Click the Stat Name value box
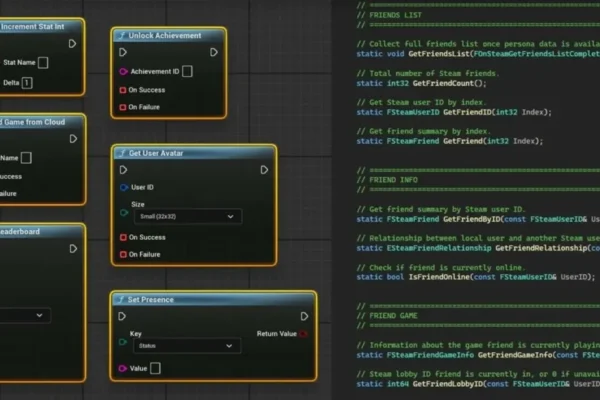The width and height of the screenshot is (600, 400). pyautogui.click(x=43, y=63)
